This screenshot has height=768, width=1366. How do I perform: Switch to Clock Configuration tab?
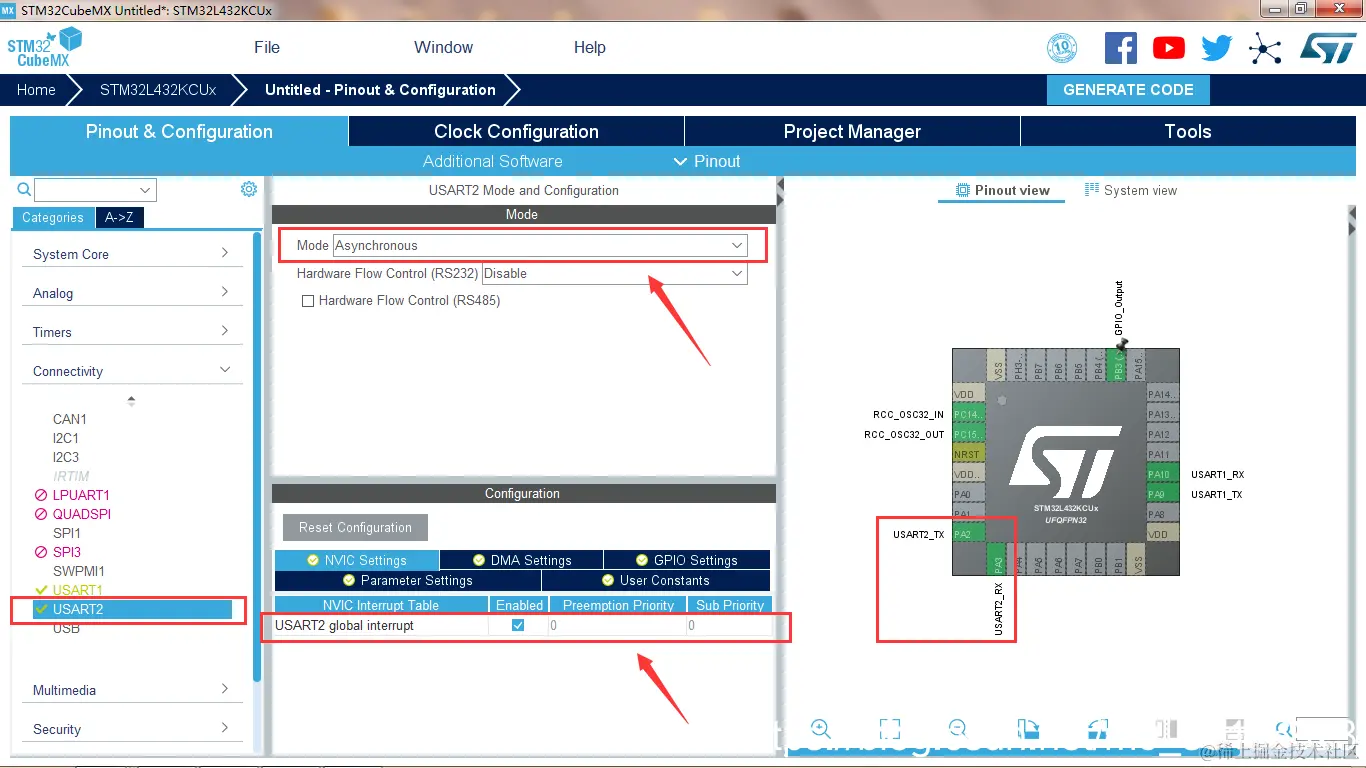[x=516, y=131]
